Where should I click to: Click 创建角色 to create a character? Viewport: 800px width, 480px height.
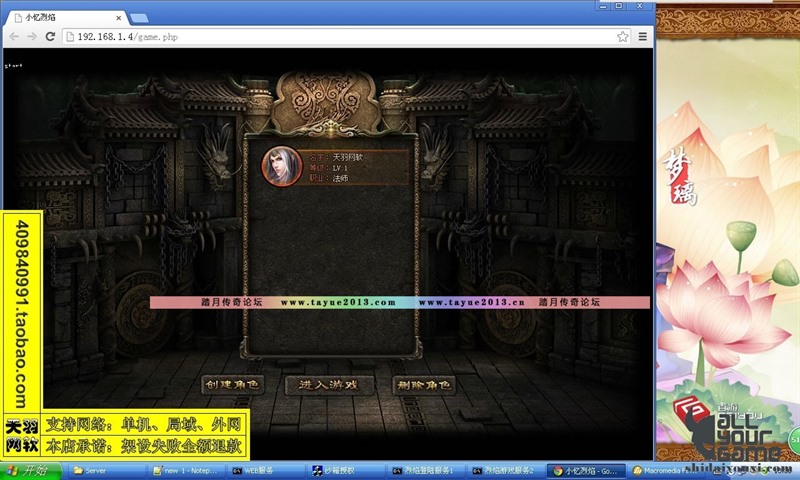click(233, 385)
